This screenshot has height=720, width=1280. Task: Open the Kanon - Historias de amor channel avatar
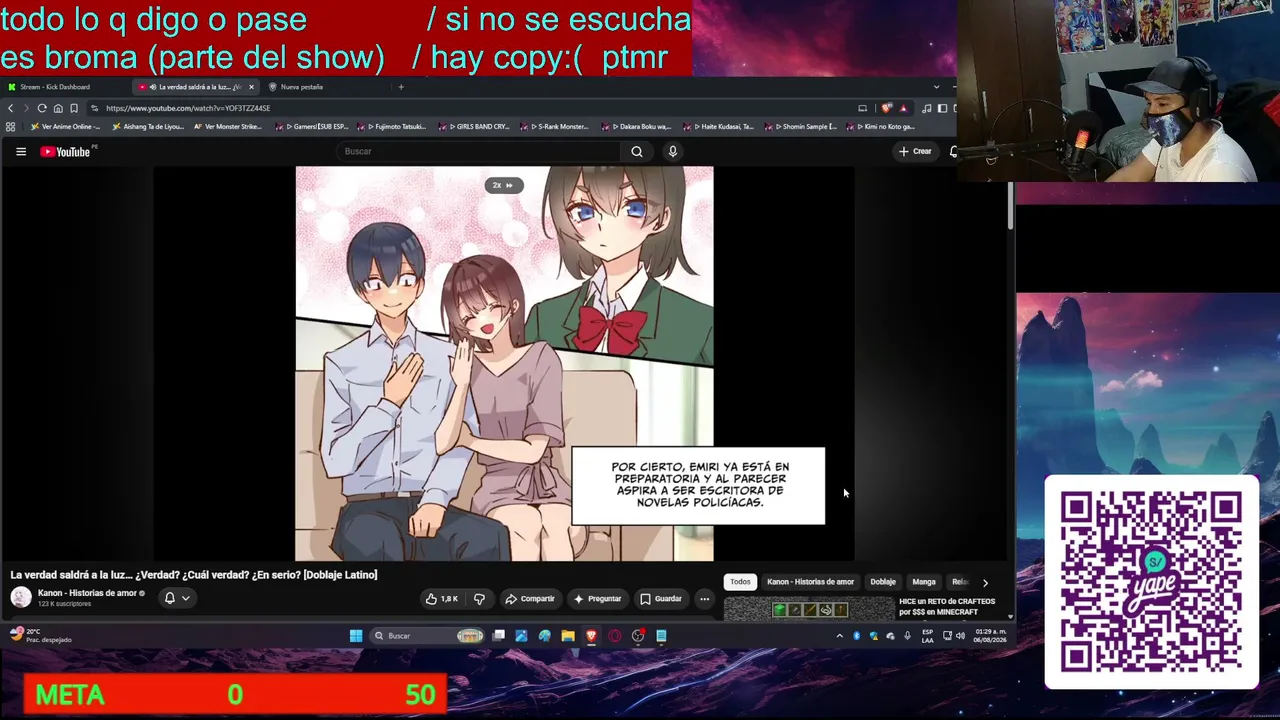click(x=21, y=598)
